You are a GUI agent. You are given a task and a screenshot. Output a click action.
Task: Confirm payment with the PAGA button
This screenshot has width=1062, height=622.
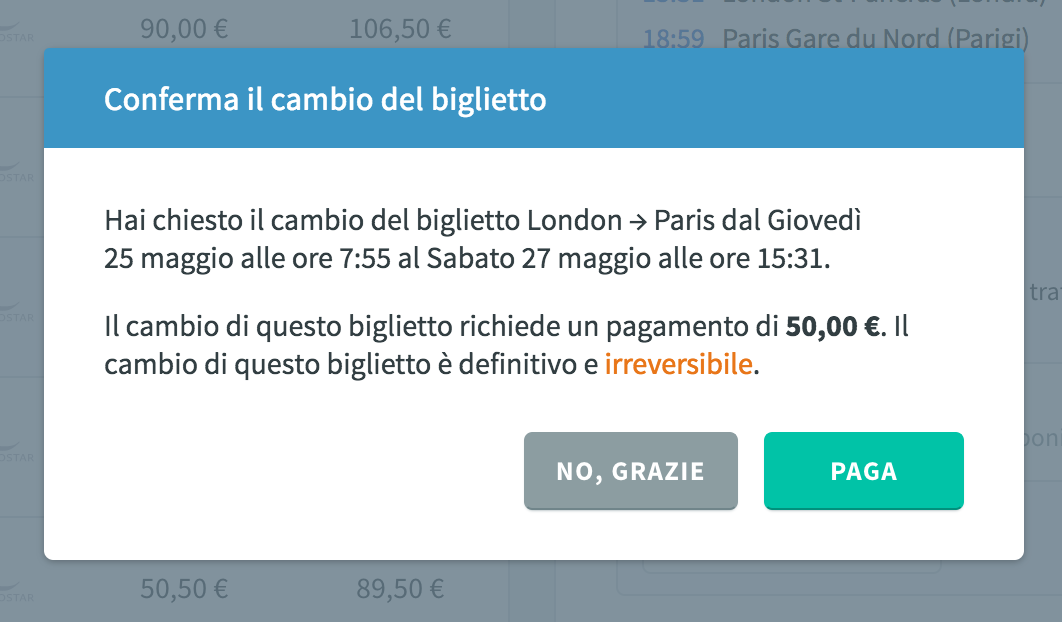(x=864, y=470)
